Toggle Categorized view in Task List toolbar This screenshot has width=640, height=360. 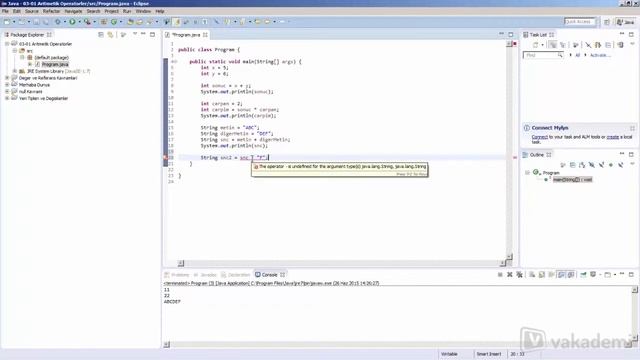552,45
